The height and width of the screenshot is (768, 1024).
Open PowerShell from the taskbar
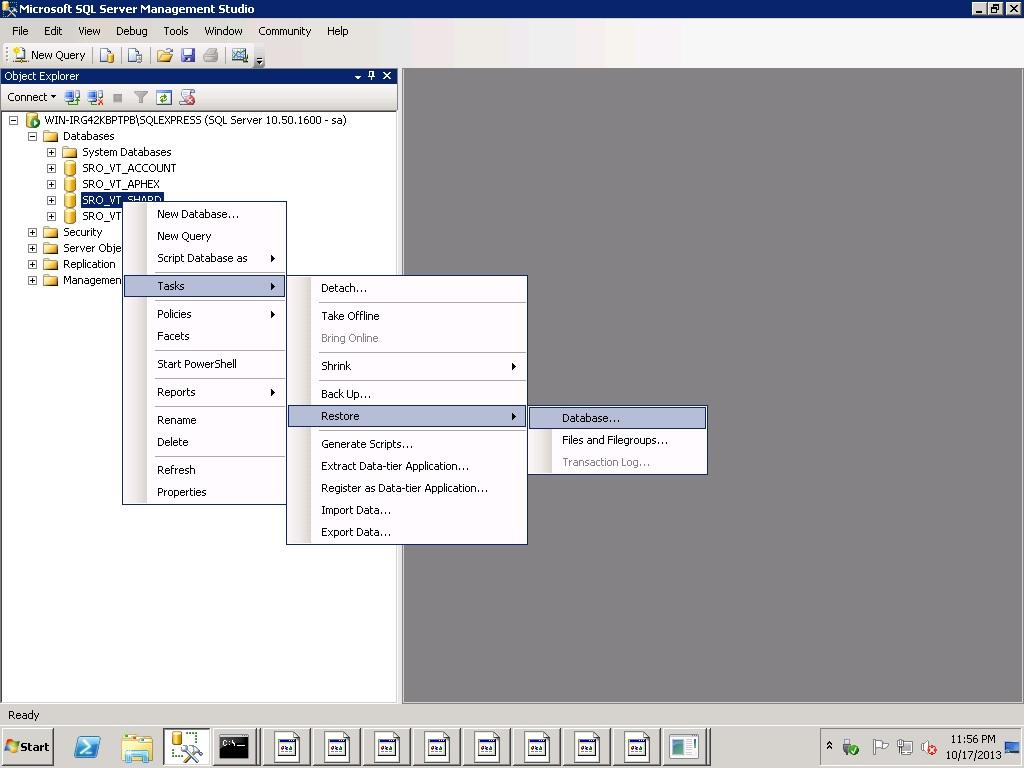click(88, 746)
